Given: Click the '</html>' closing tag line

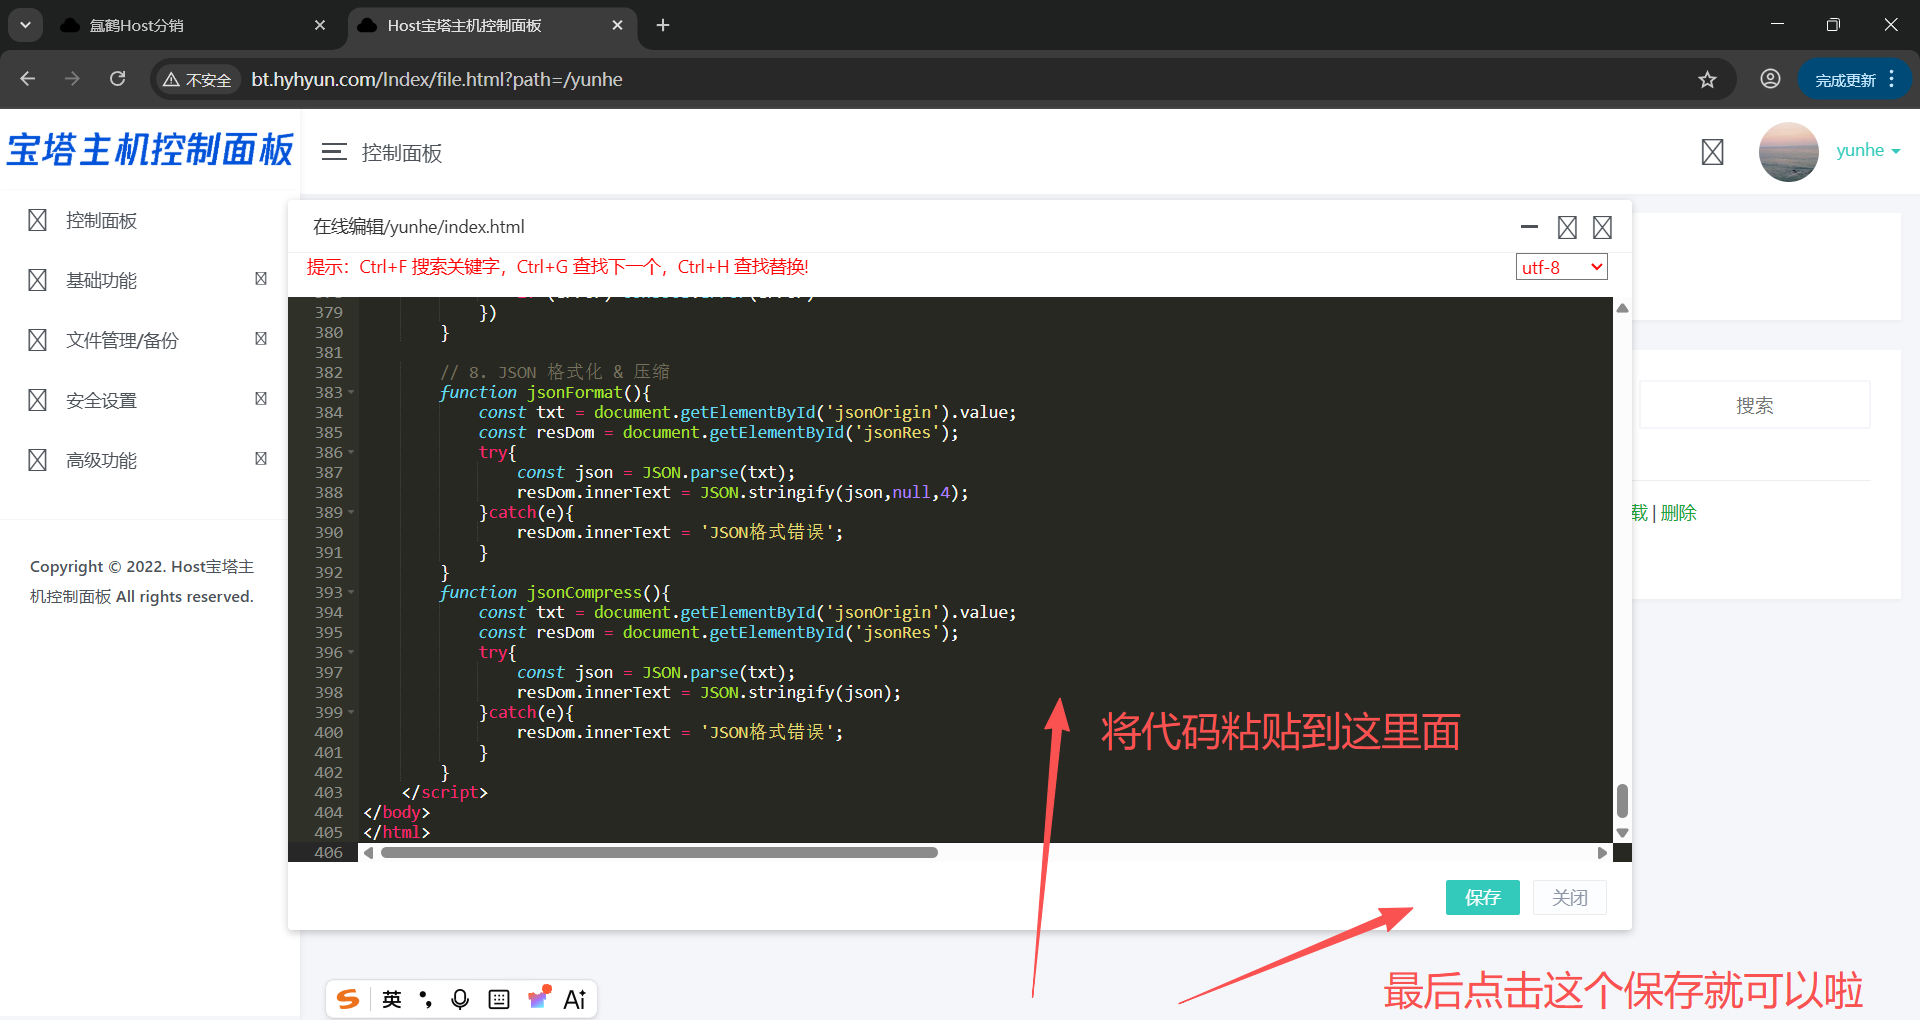Looking at the screenshot, I should [397, 833].
